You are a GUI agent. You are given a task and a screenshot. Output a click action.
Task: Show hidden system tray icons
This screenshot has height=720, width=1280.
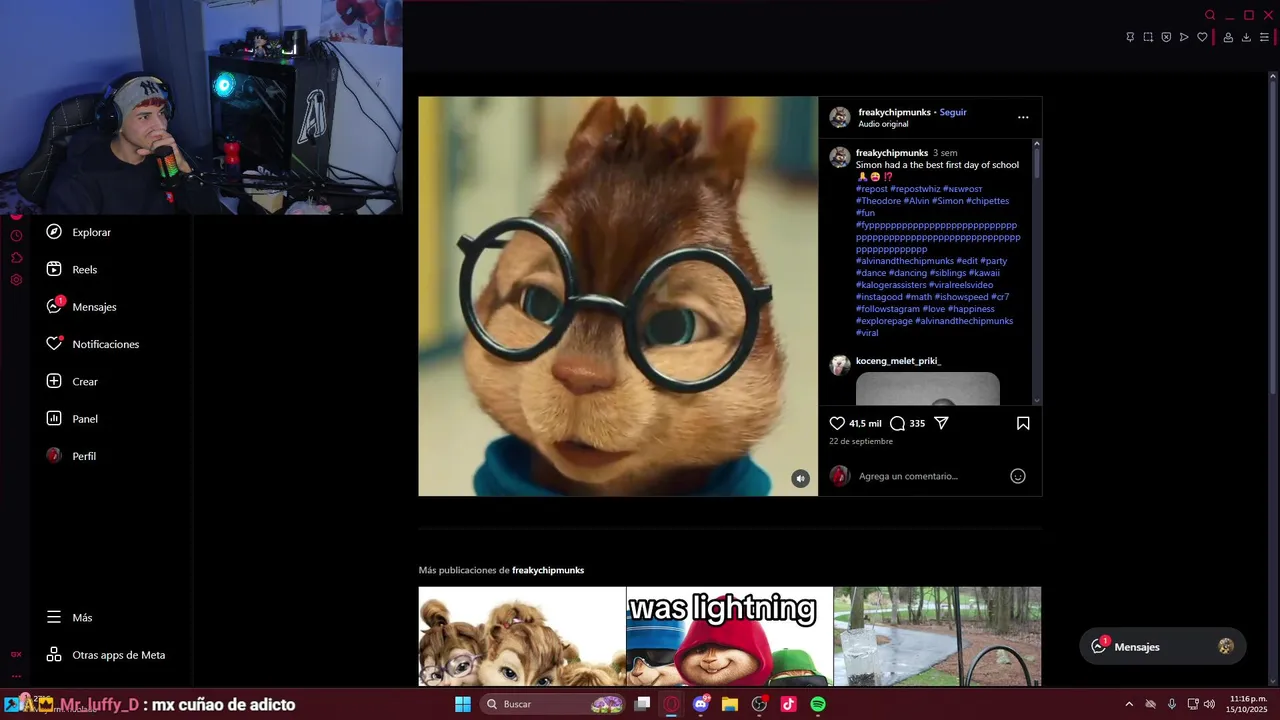click(x=1129, y=704)
